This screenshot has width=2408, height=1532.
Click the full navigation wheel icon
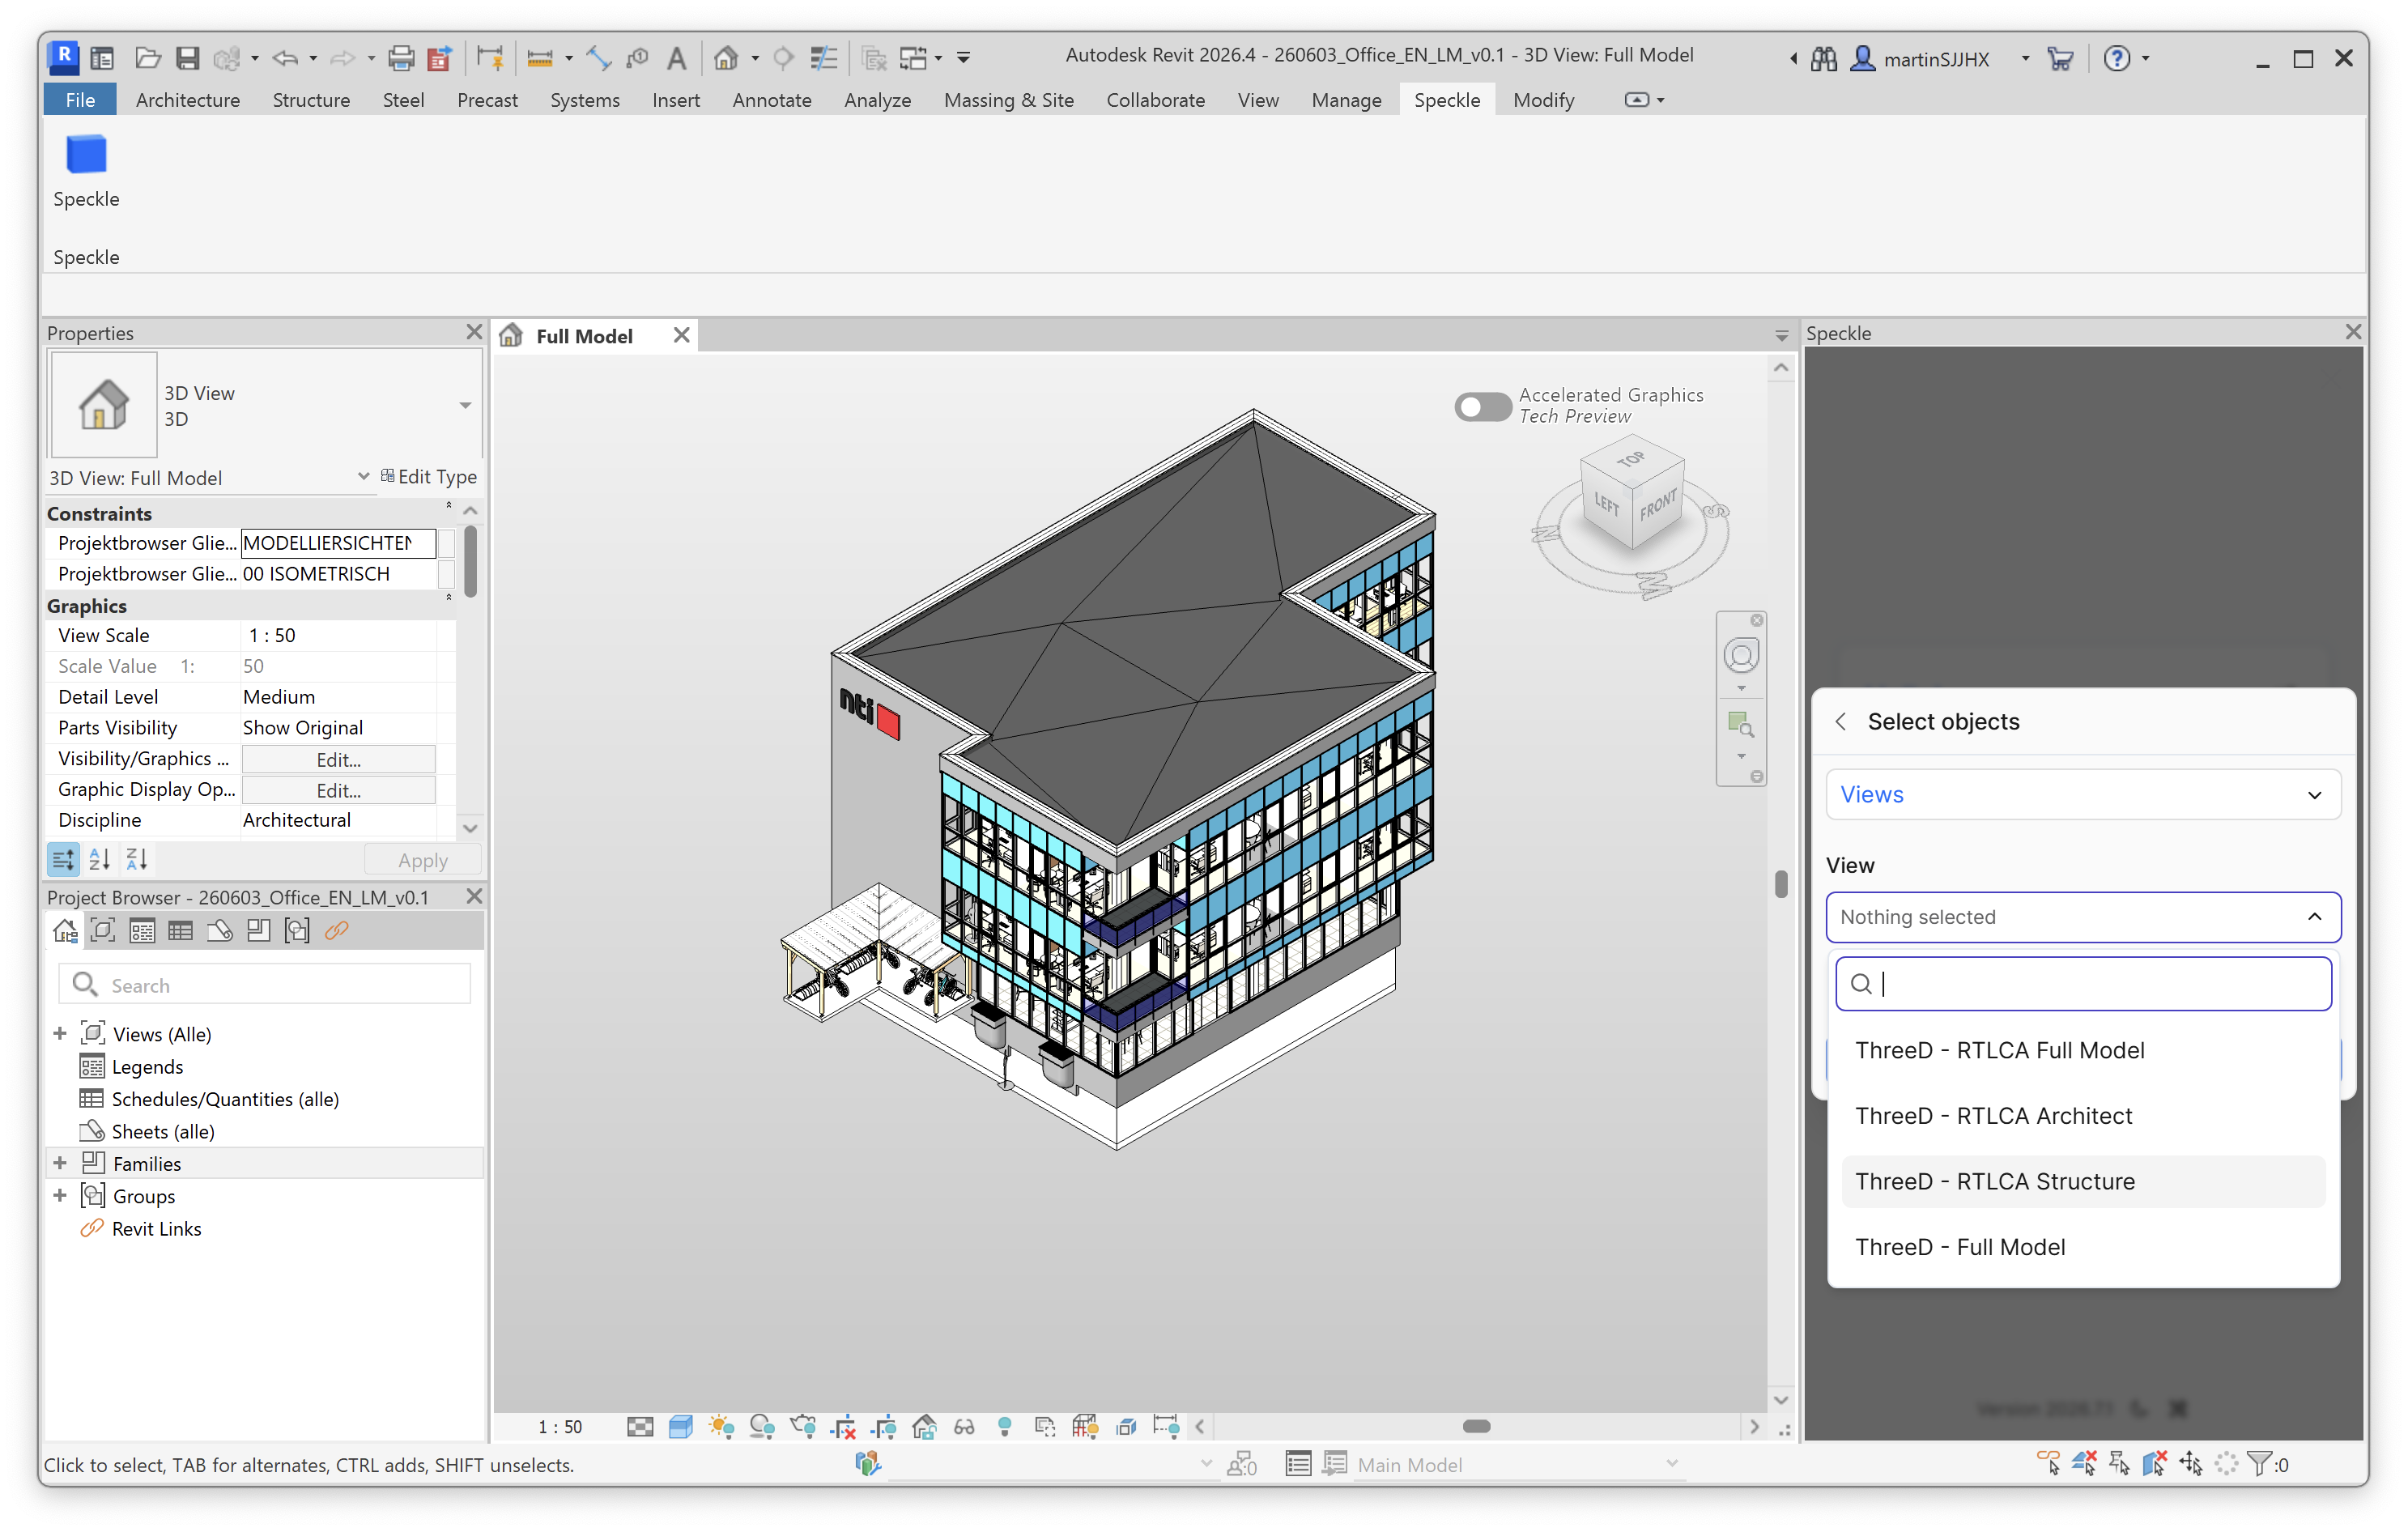tap(1741, 656)
